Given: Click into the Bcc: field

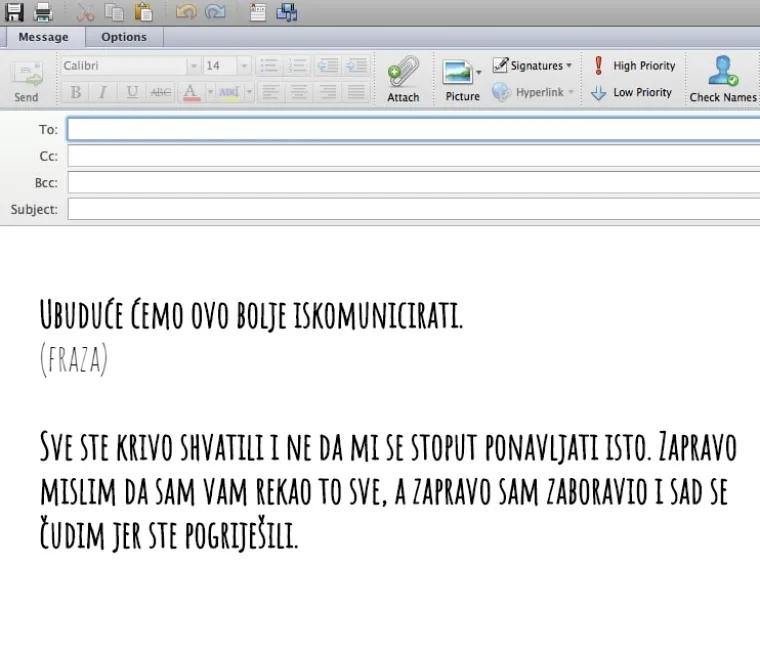Looking at the screenshot, I should click(x=413, y=183).
